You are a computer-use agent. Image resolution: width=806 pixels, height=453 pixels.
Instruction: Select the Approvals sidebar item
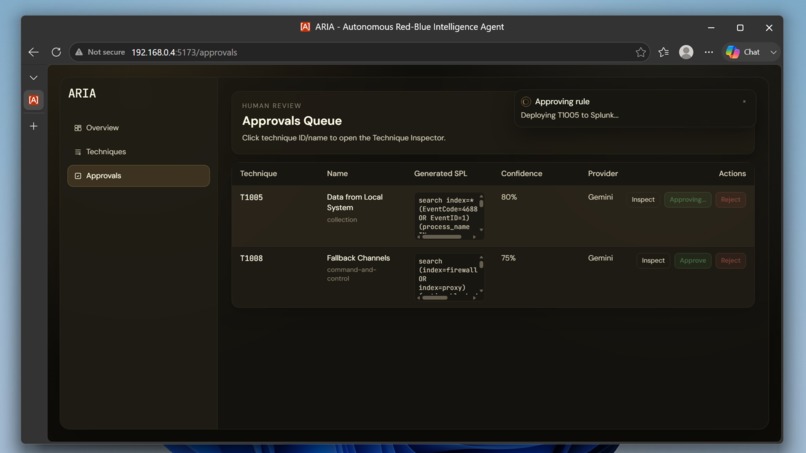pyautogui.click(x=138, y=176)
